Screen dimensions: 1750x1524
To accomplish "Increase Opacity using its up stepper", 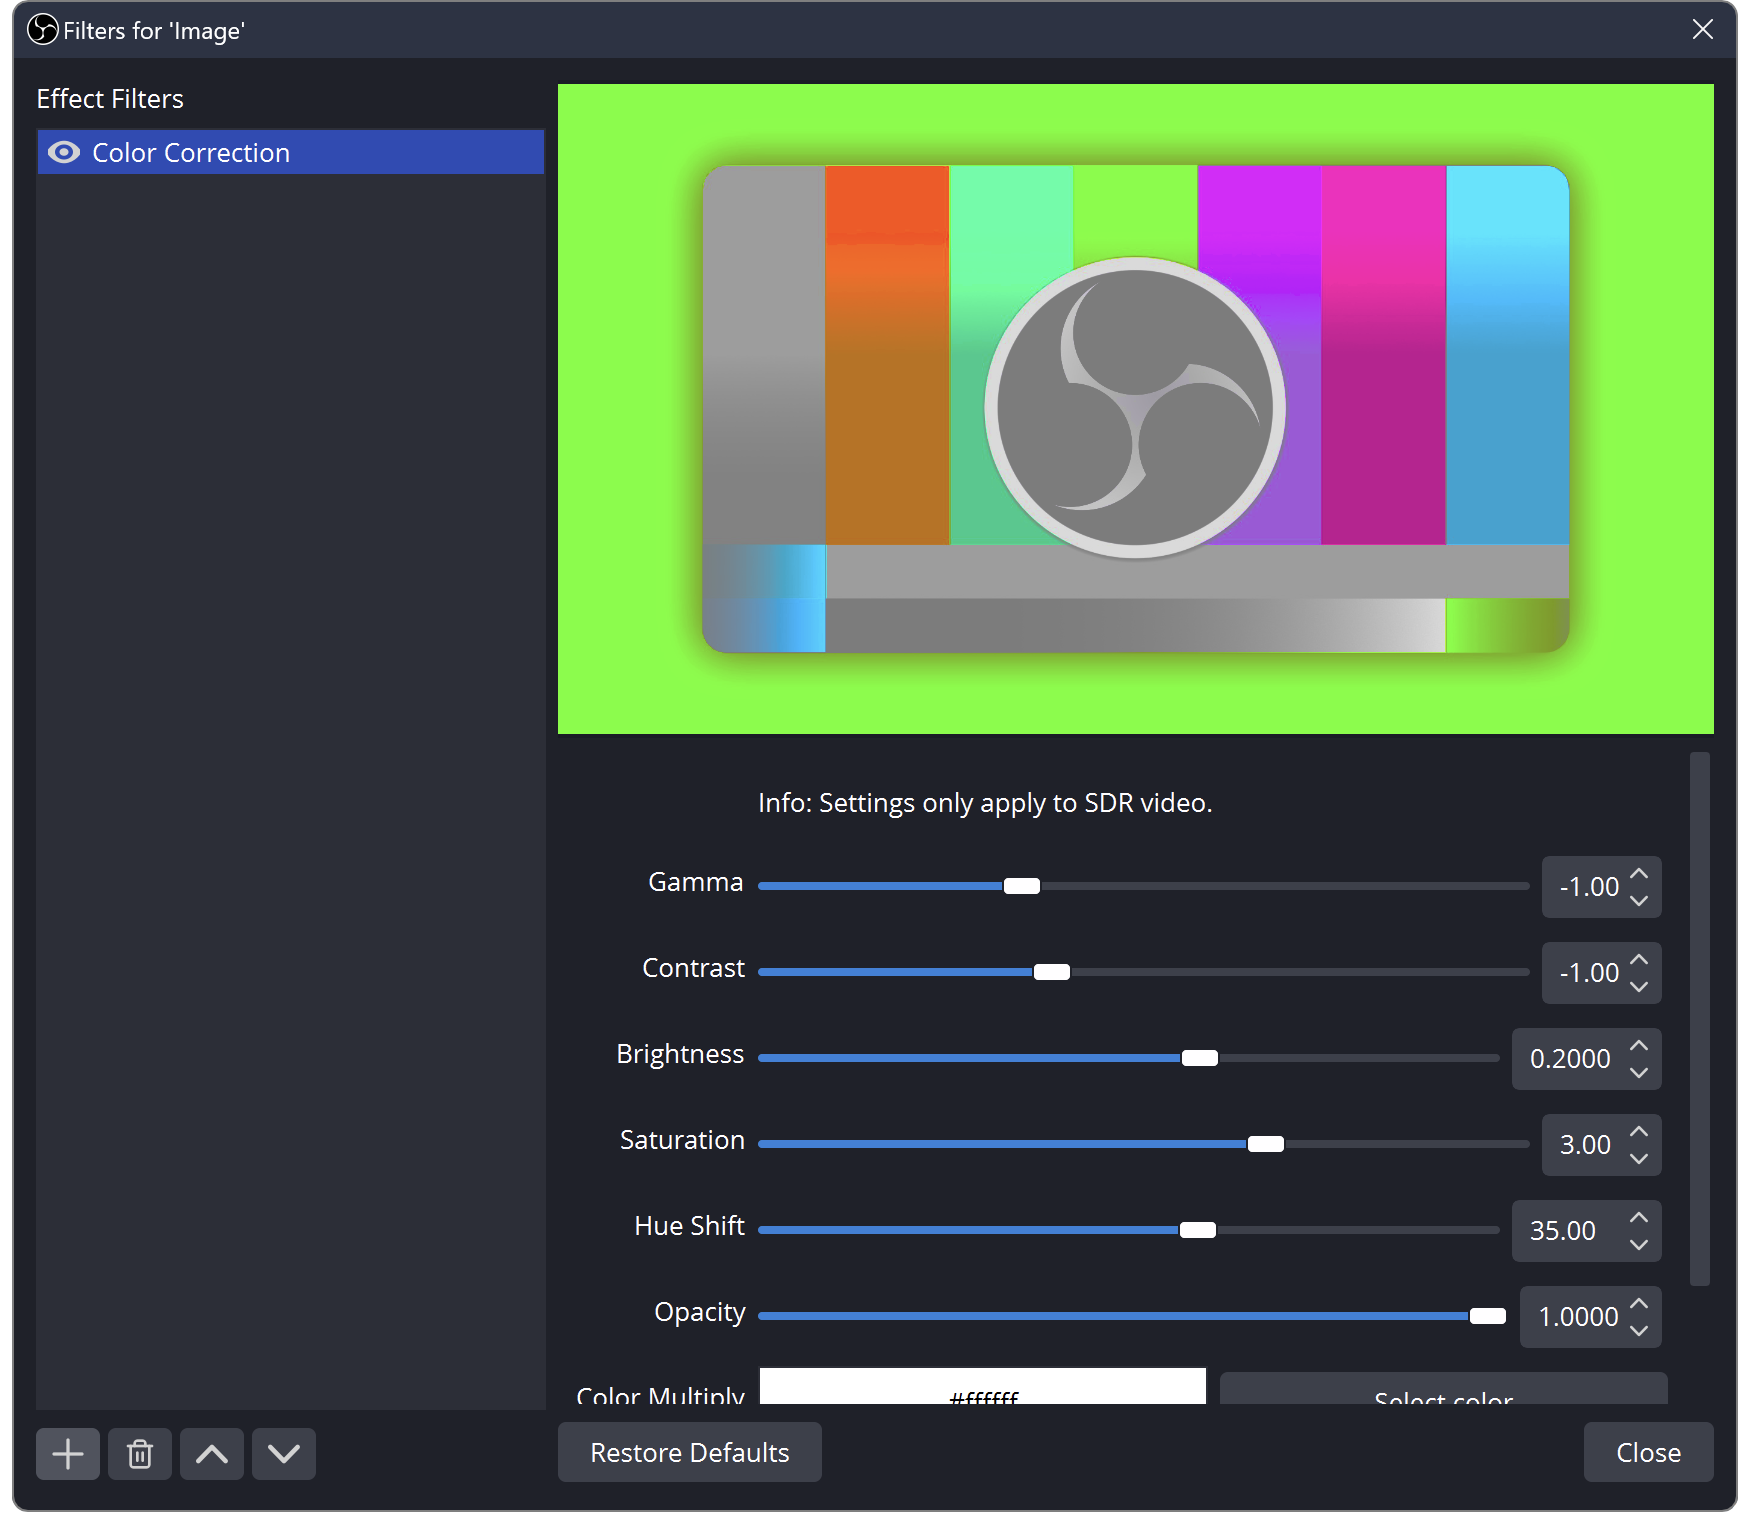I will [1638, 1303].
